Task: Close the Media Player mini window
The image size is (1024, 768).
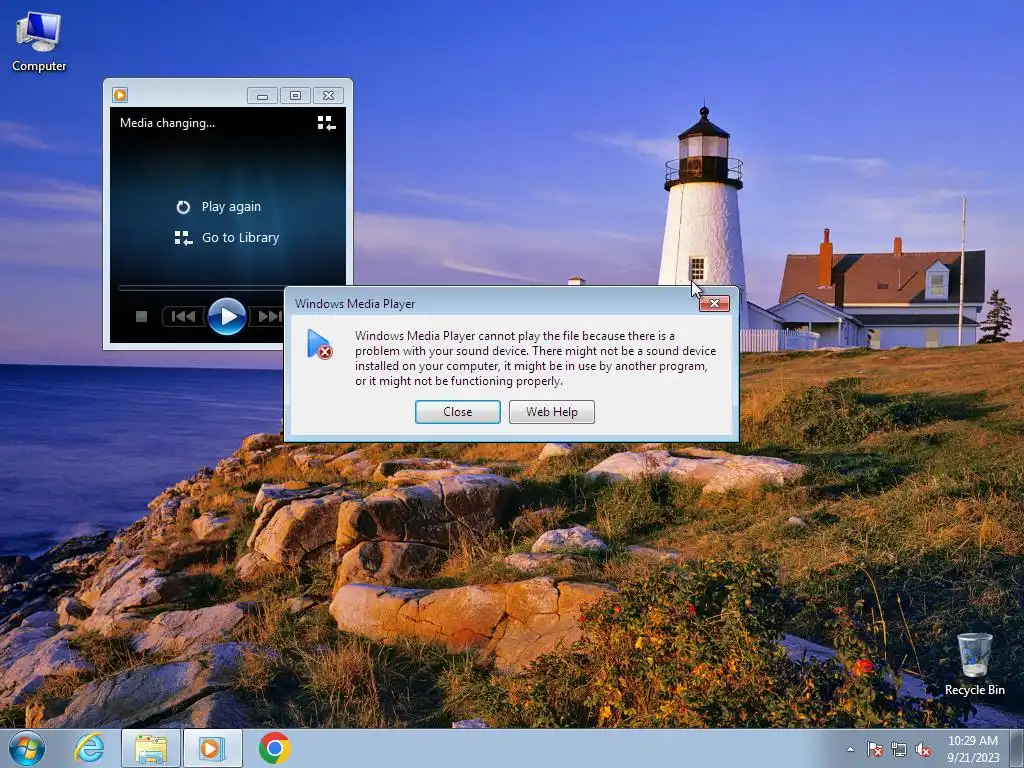Action: click(x=328, y=96)
